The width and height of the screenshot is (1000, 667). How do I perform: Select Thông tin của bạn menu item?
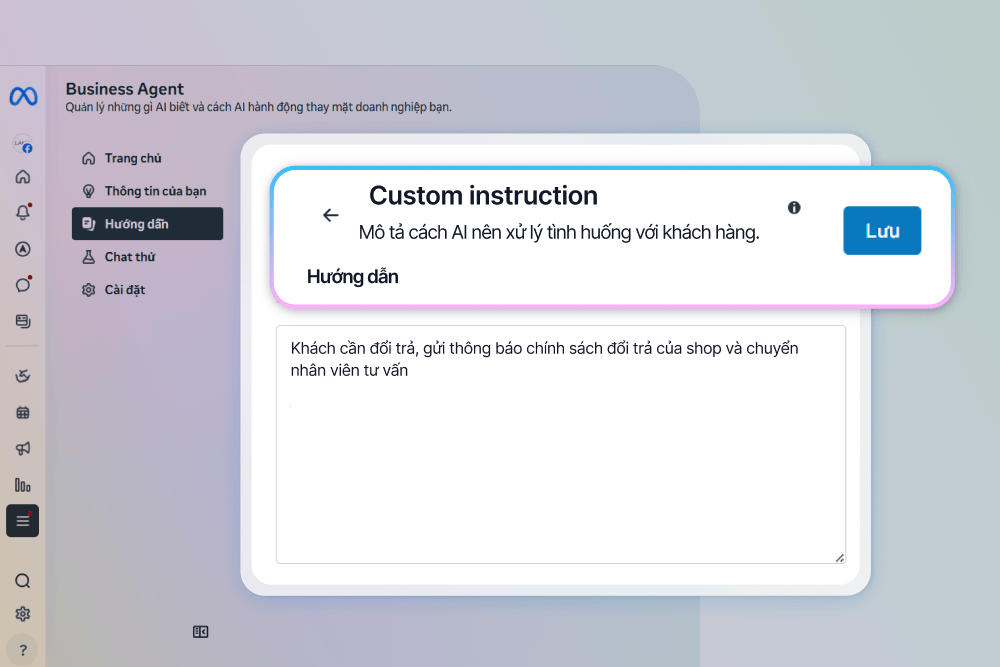(x=147, y=191)
